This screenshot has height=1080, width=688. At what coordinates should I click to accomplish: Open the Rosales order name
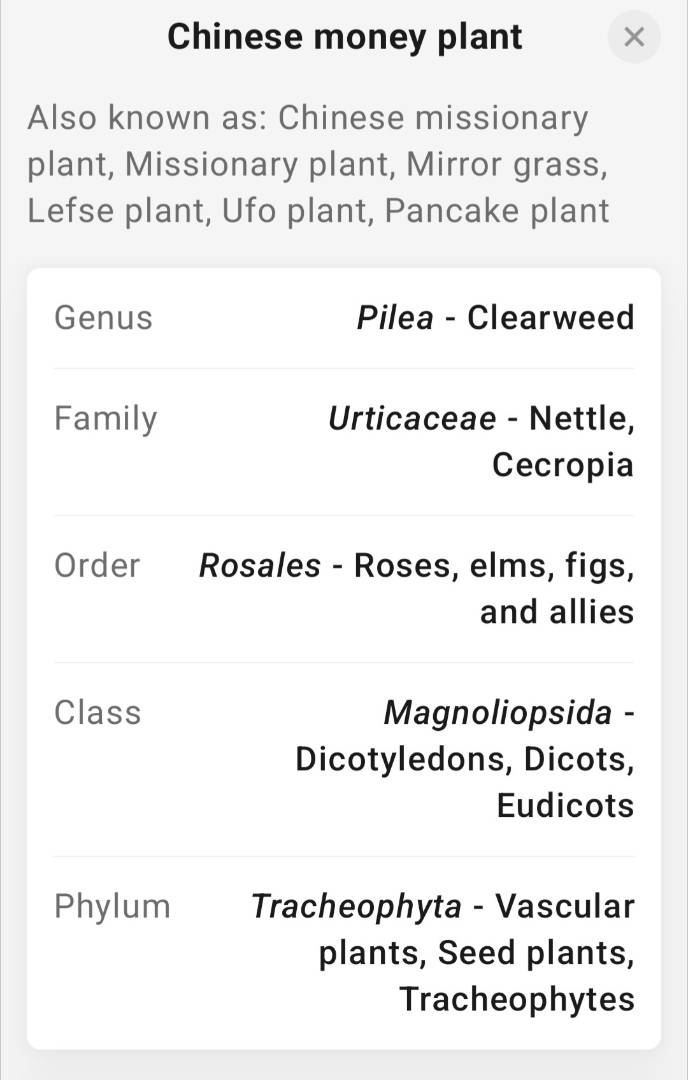pyautogui.click(x=260, y=565)
